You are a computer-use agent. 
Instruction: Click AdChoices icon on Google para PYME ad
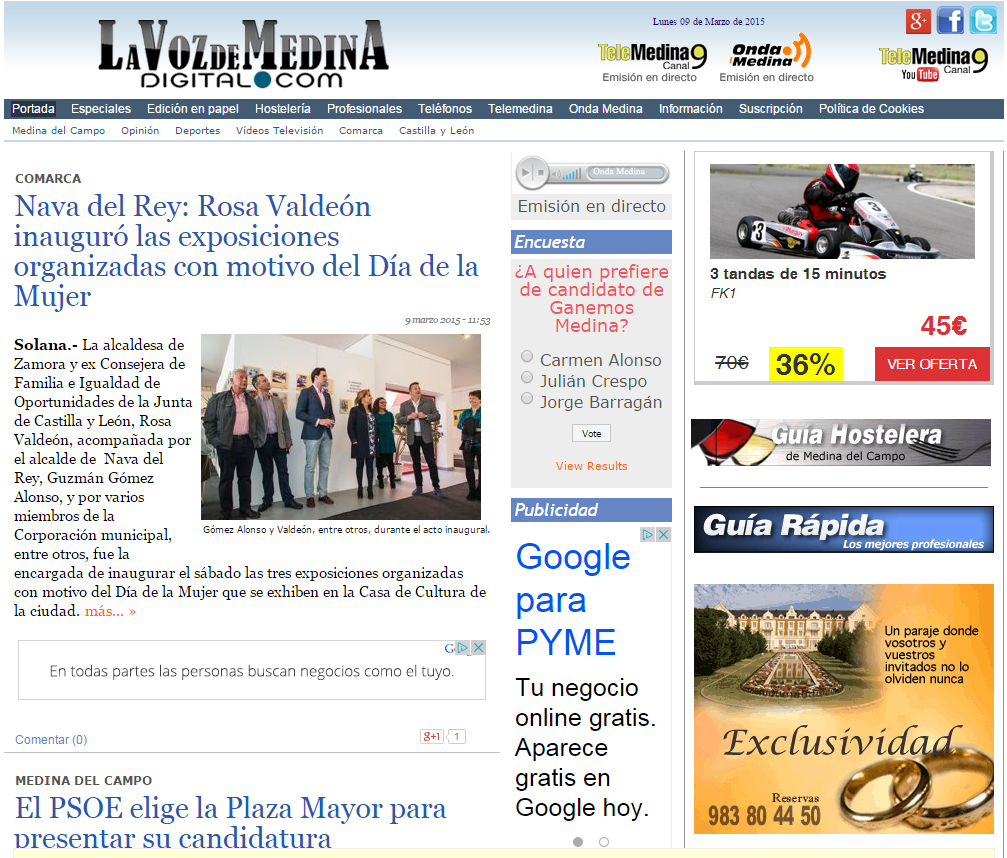tap(647, 534)
